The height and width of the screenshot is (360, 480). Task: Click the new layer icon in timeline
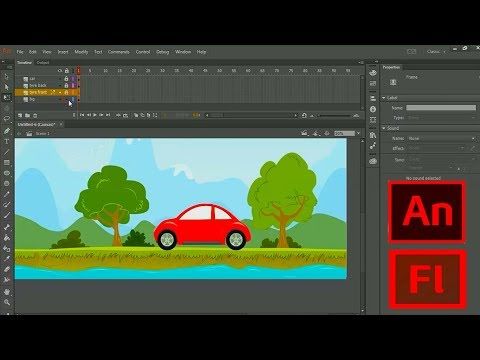(x=20, y=115)
